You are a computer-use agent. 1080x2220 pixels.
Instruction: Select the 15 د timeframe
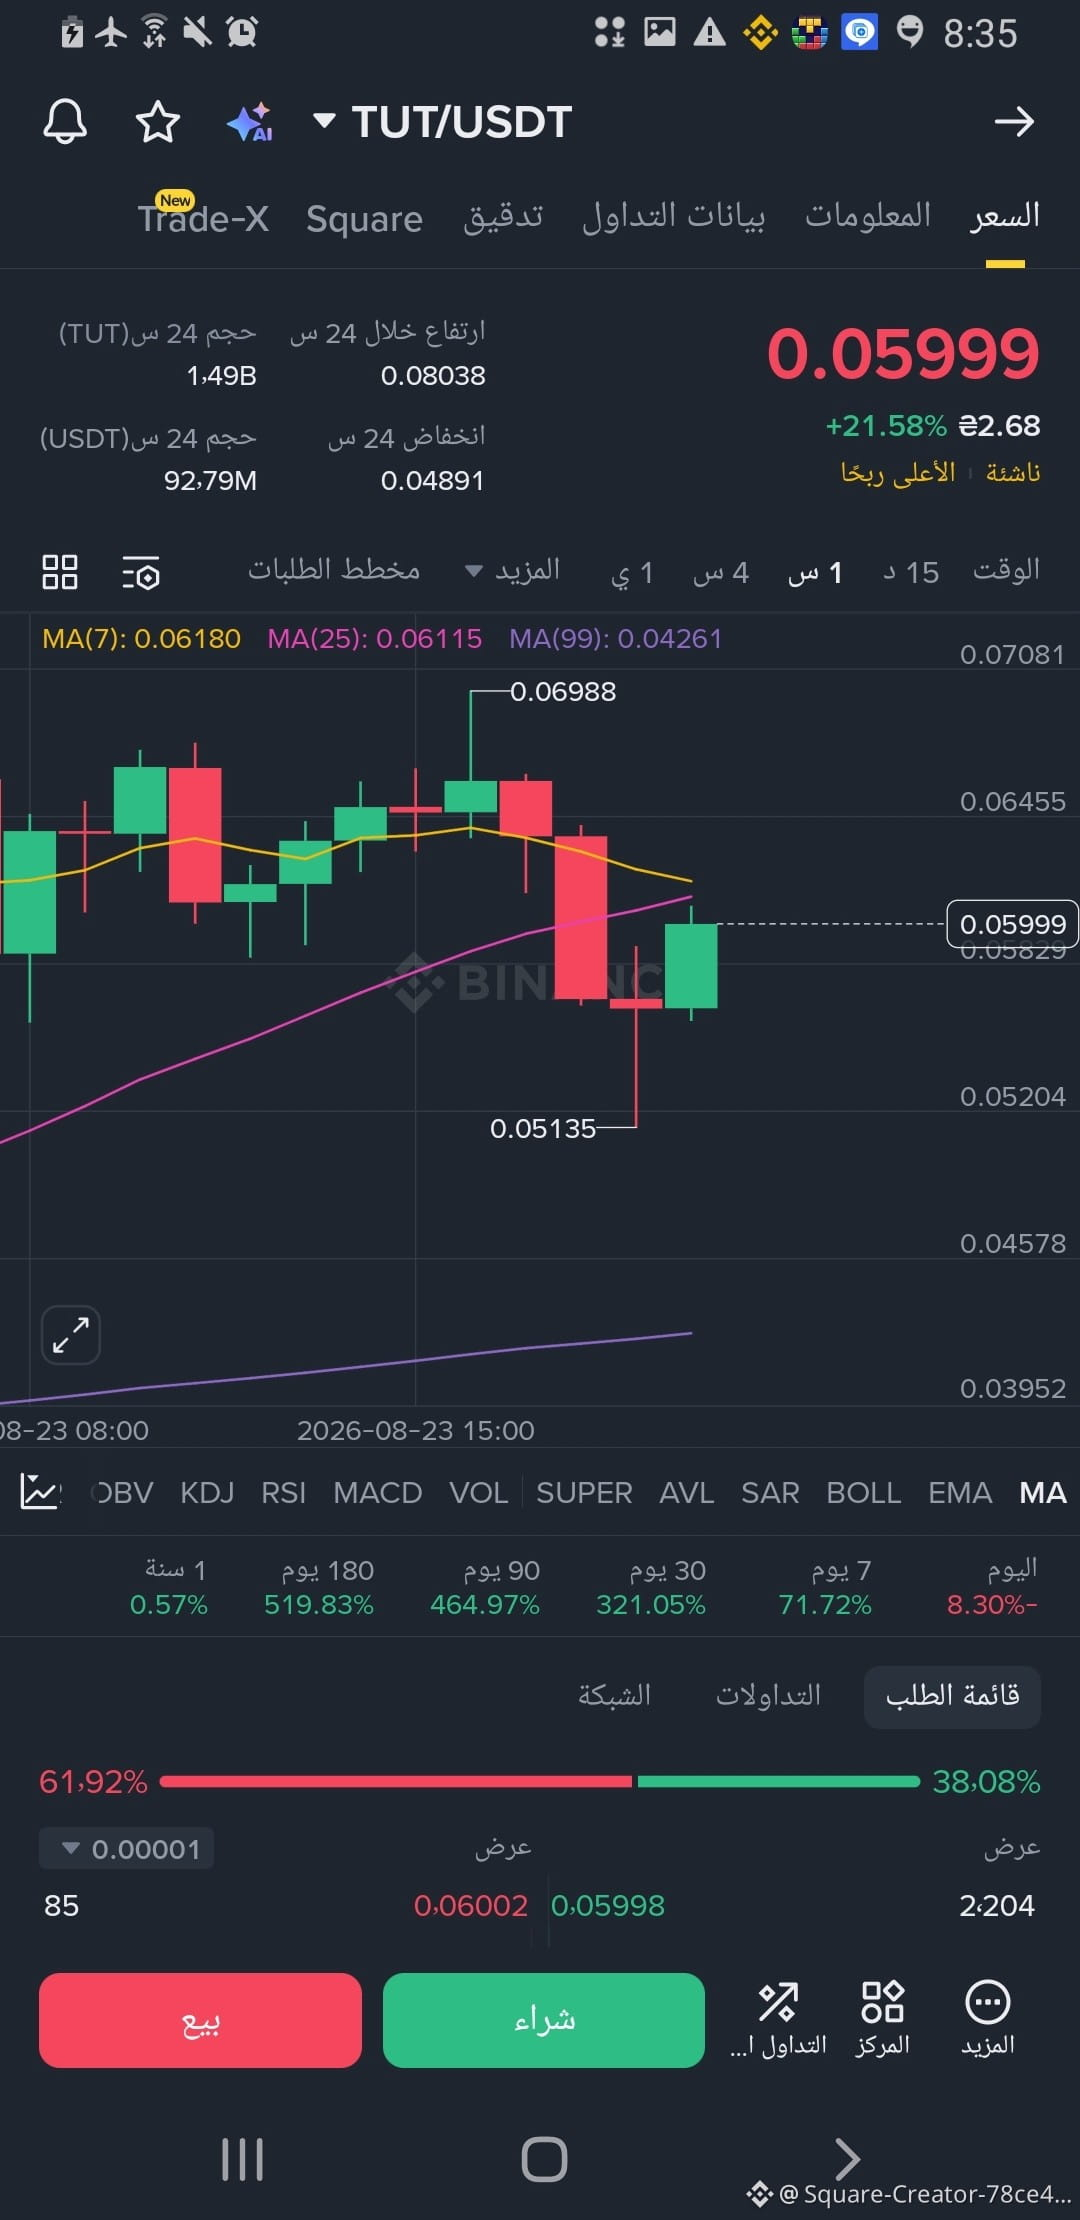(911, 572)
